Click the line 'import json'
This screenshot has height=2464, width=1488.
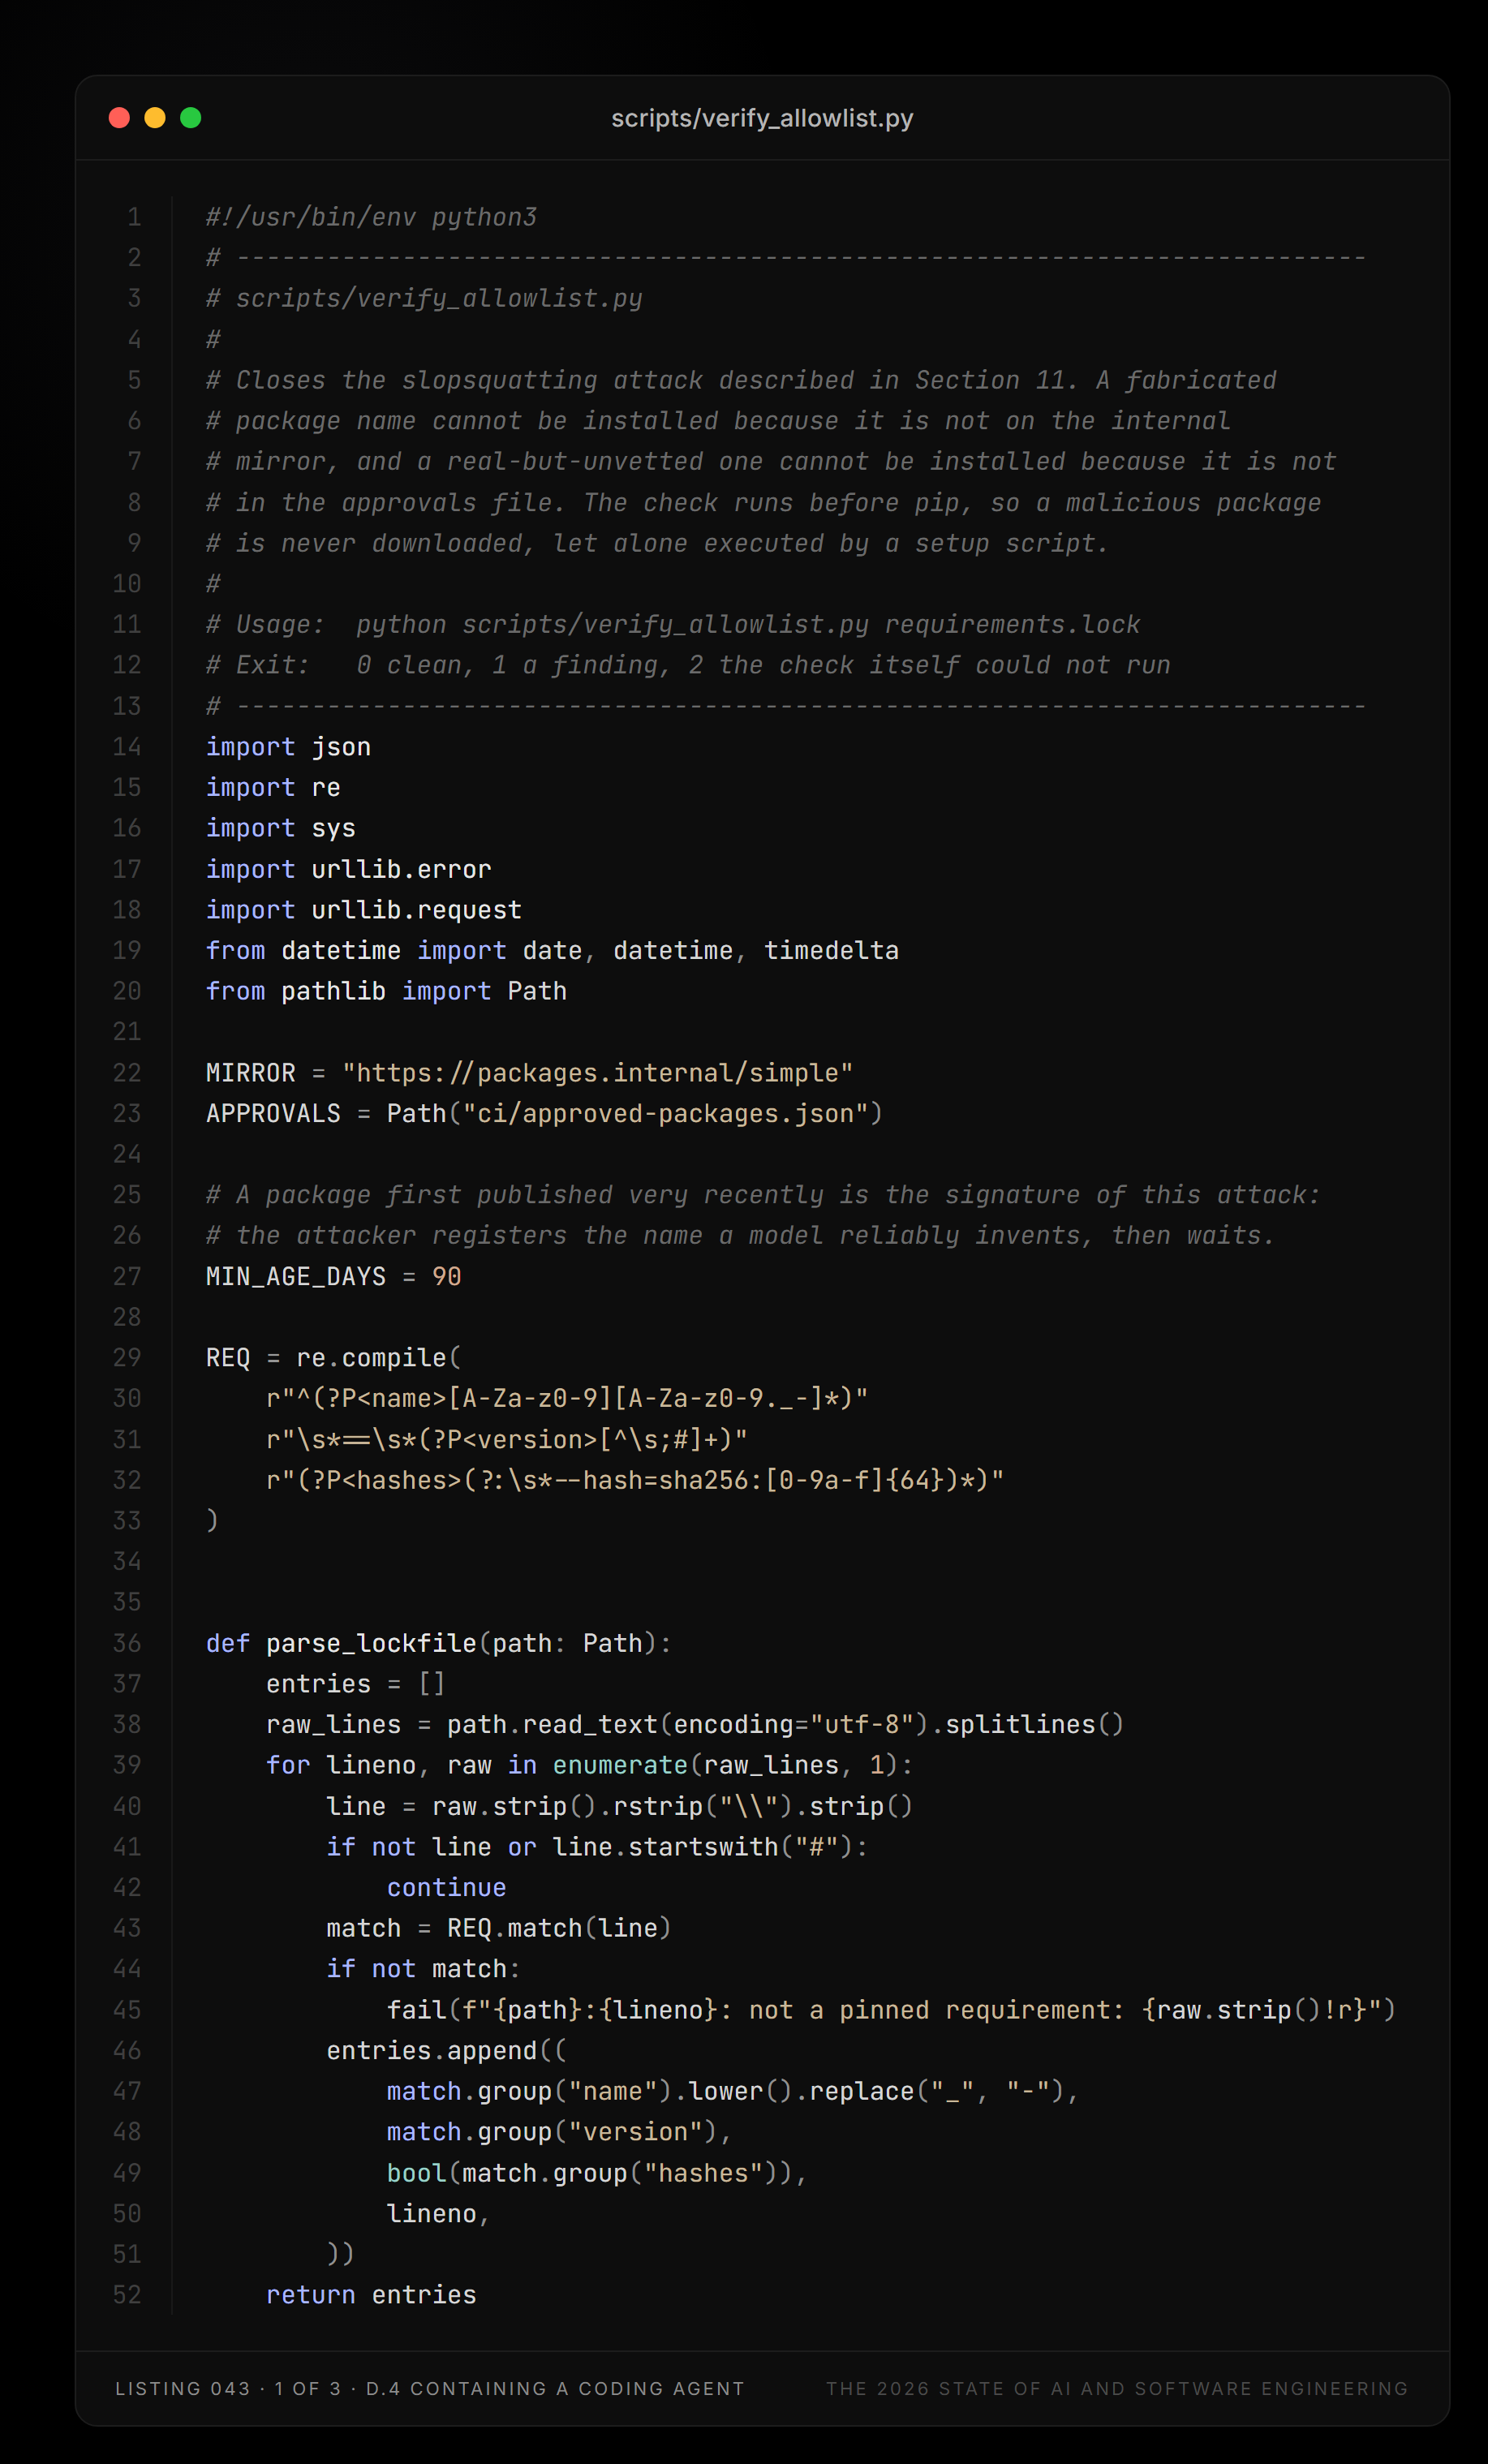click(x=288, y=747)
